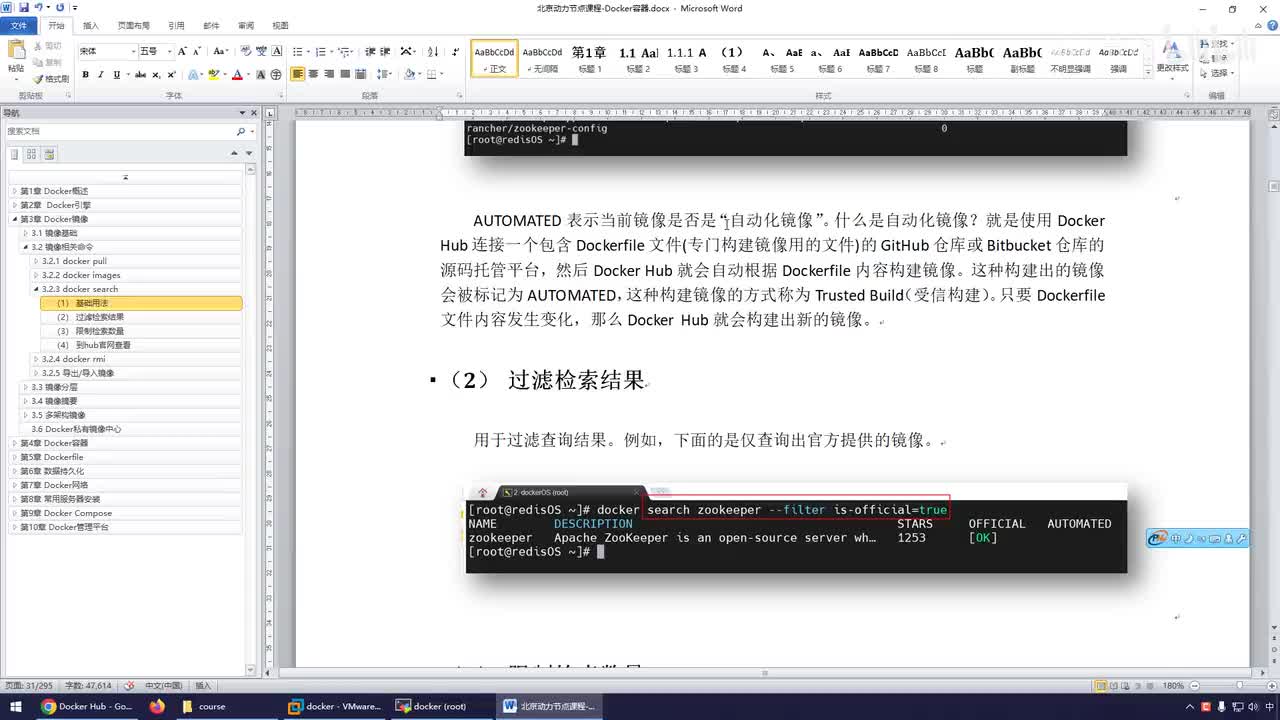Image resolution: width=1280 pixels, height=720 pixels.
Task: Toggle italic formatting
Action: point(101,75)
